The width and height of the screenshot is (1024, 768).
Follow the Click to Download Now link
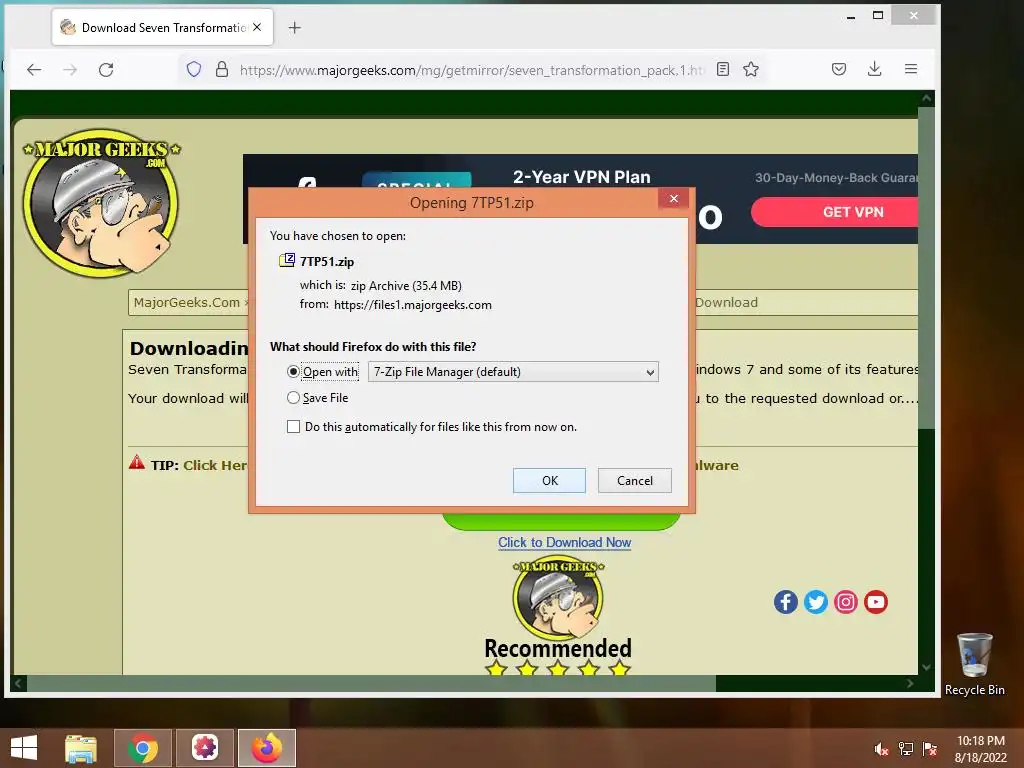pos(564,543)
